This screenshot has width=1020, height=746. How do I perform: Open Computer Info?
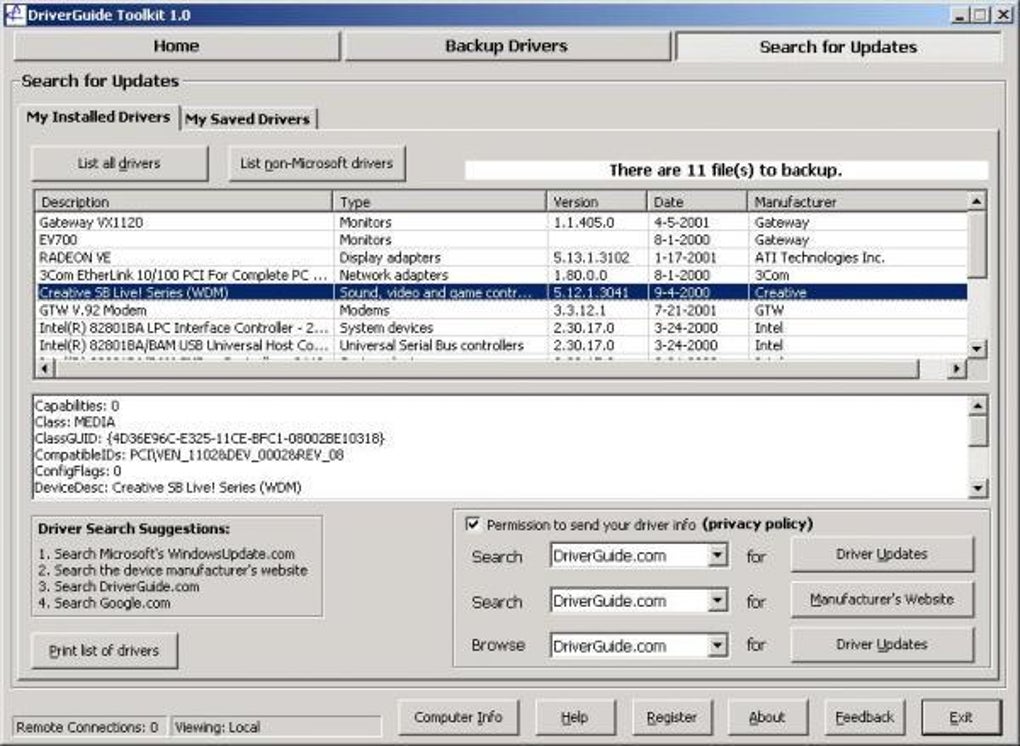[458, 717]
